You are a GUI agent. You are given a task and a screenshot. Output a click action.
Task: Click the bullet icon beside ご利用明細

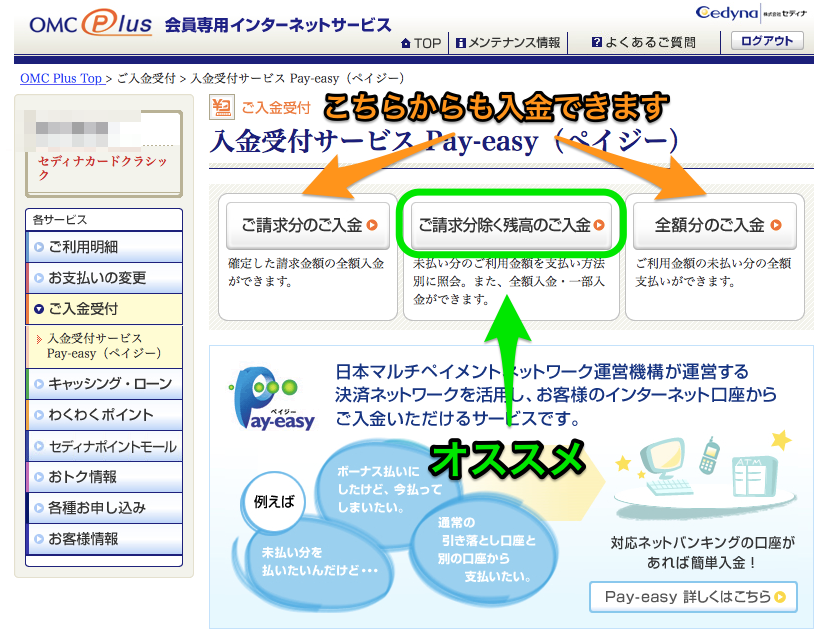click(39, 247)
